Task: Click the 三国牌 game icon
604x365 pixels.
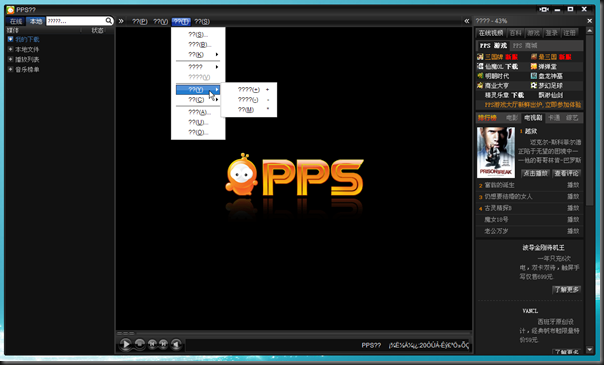Action: 480,57
